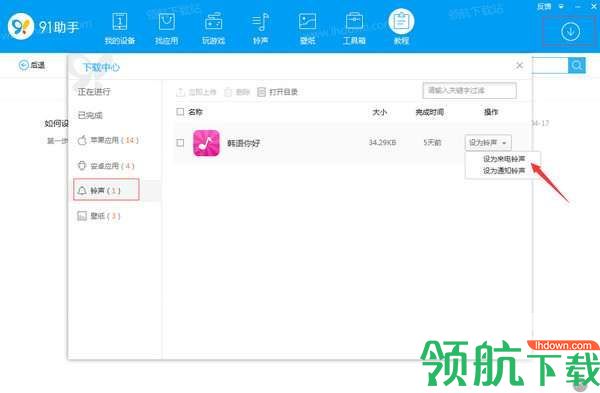Screen dimensions: 600x393
Task: Choose 设为来电铃声 option
Action: point(504,159)
